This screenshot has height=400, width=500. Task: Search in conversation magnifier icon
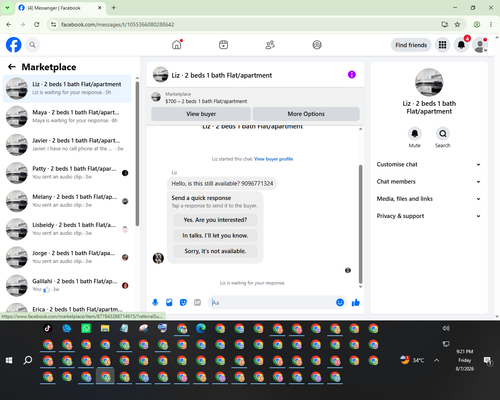tap(443, 134)
